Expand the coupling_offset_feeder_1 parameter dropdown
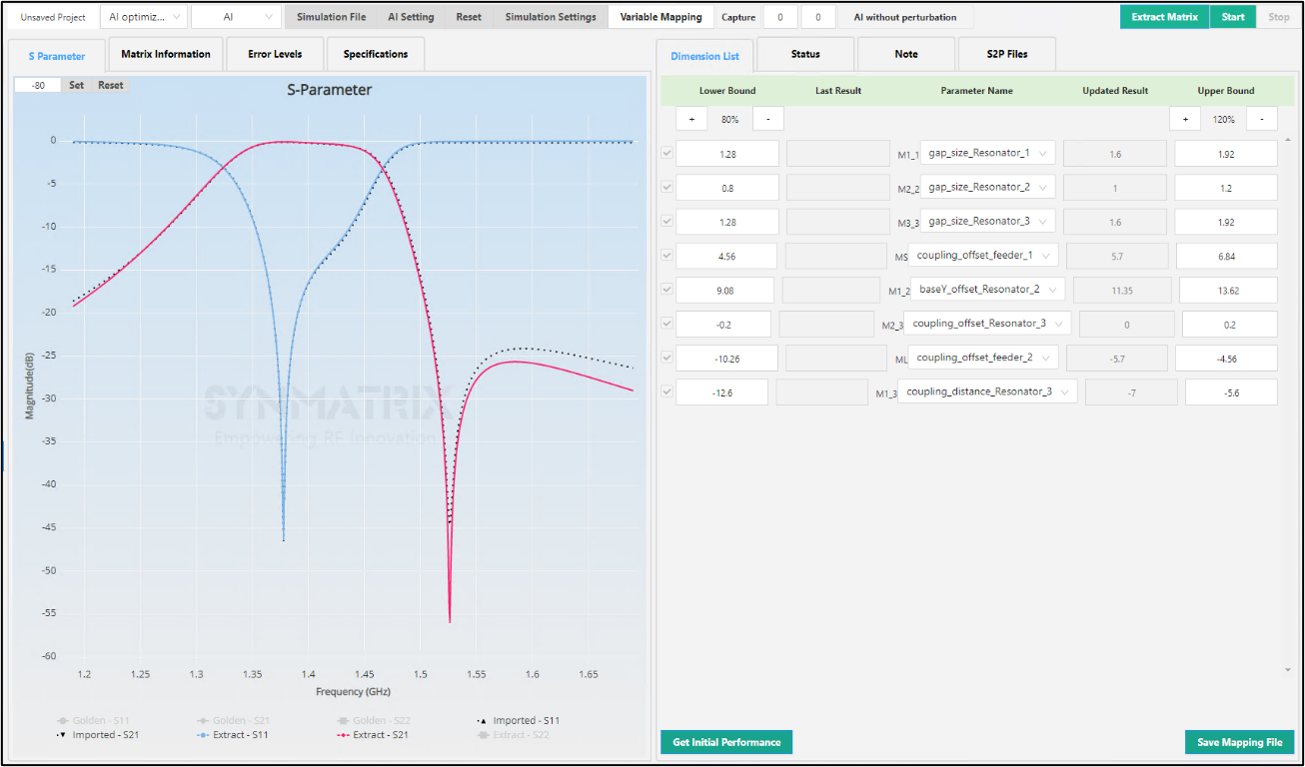 pyautogui.click(x=1047, y=255)
